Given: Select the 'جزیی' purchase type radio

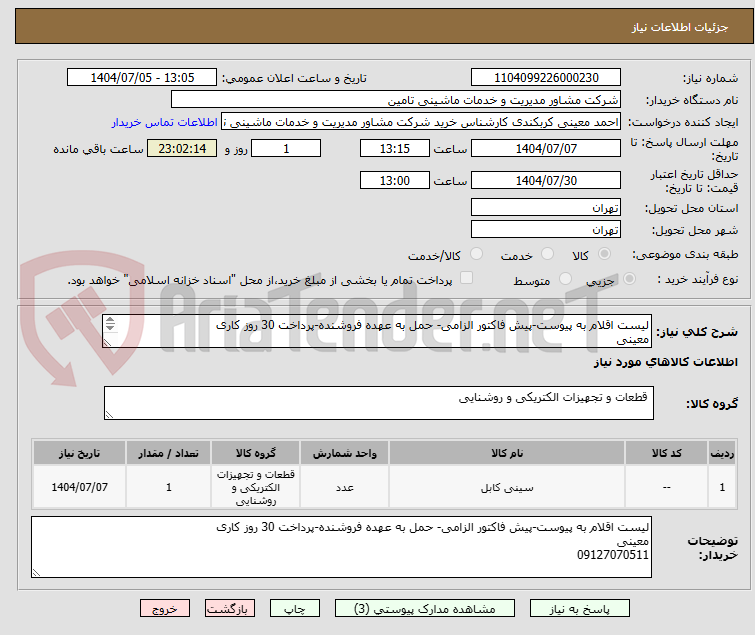Looking at the screenshot, I should pyautogui.click(x=629, y=279).
